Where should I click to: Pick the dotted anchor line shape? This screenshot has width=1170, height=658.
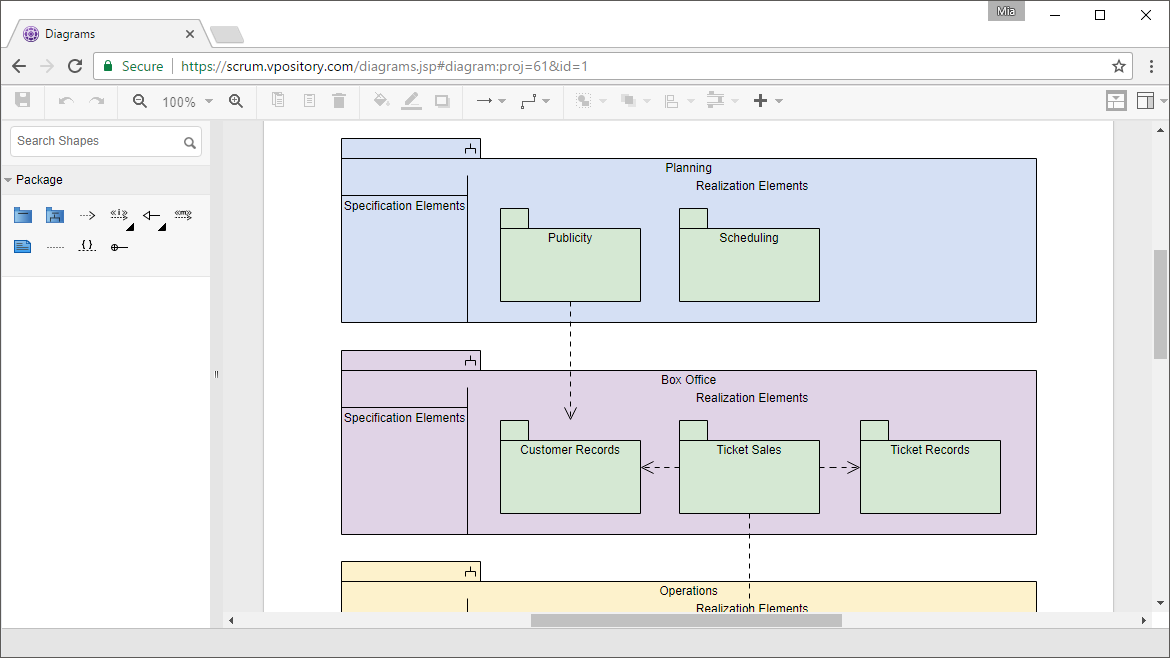pyautogui.click(x=55, y=247)
